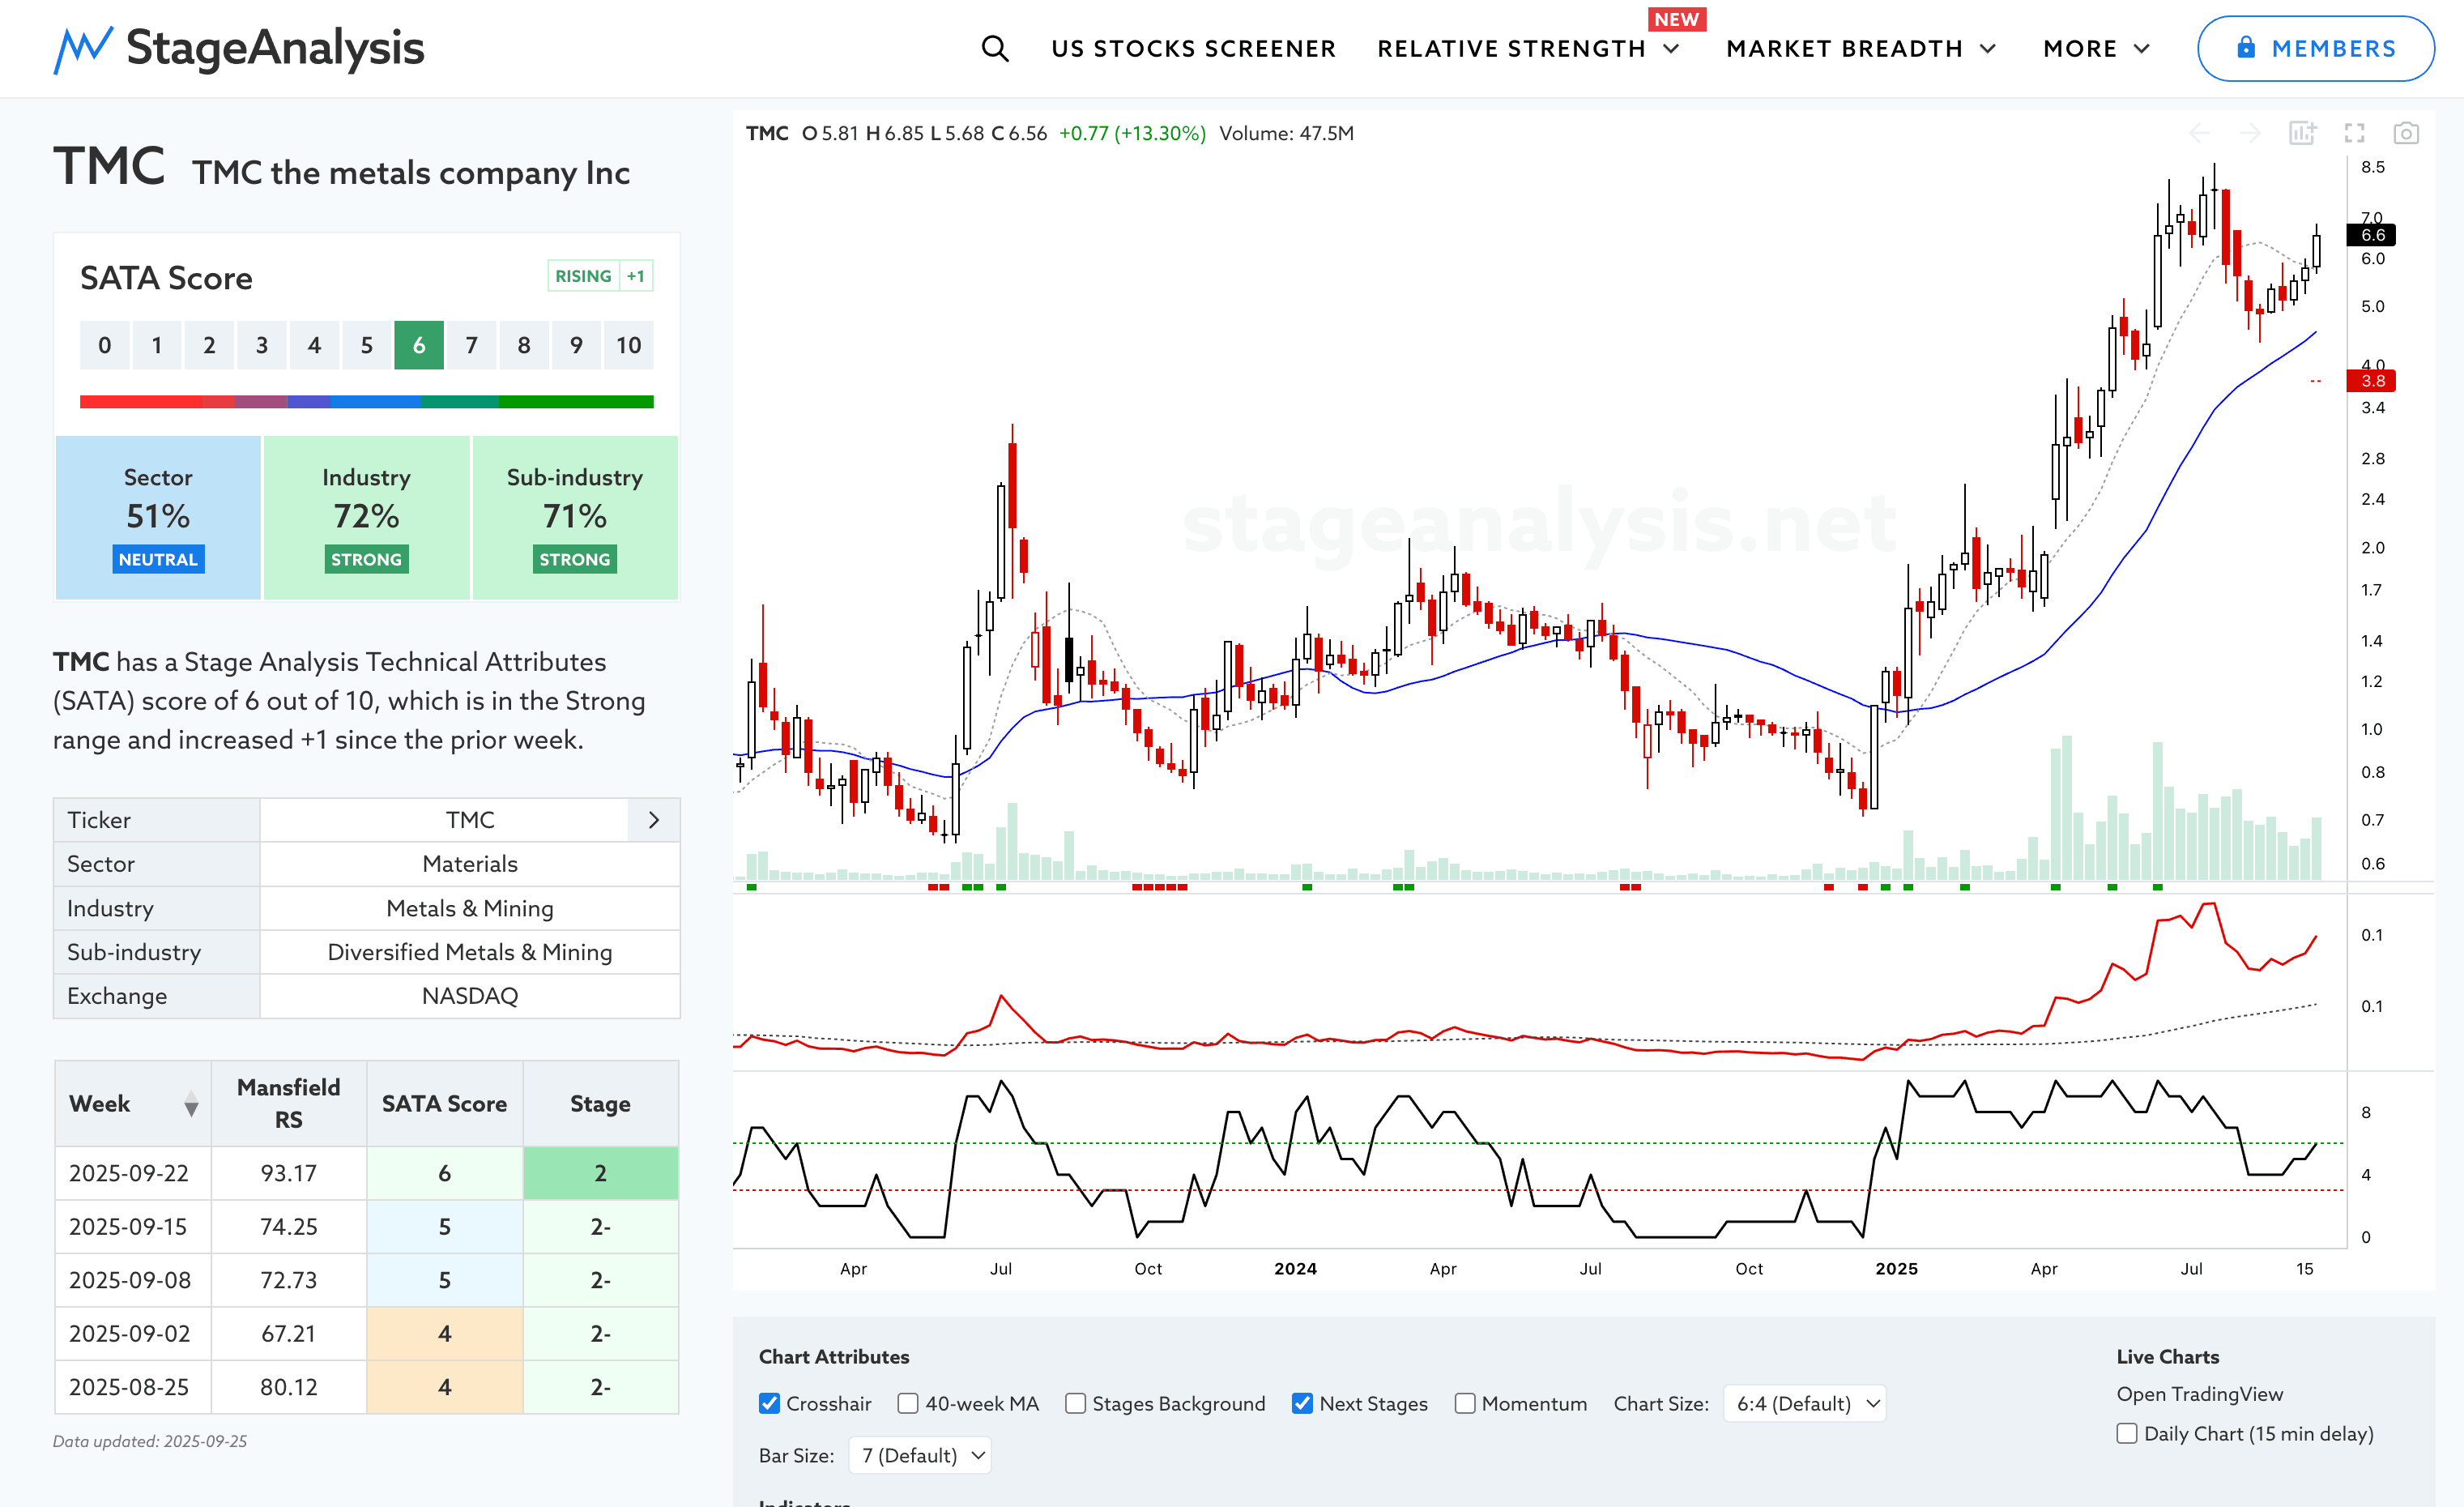Click the StageAnalysis logo icon
The height and width of the screenshot is (1507, 2464).
pyautogui.click(x=82, y=49)
